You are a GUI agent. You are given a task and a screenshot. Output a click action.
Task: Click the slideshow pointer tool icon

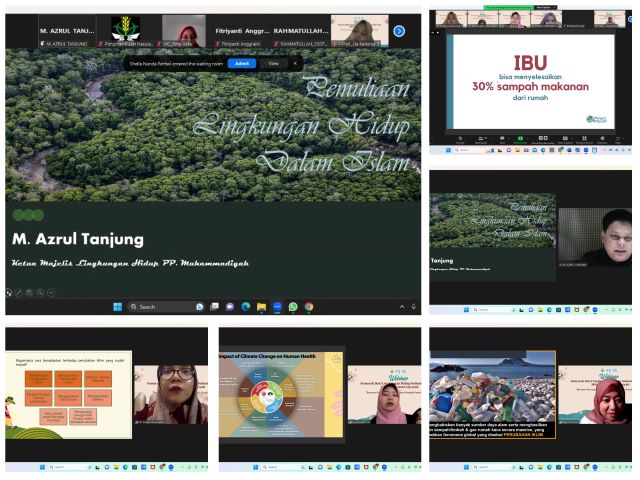click(9, 292)
